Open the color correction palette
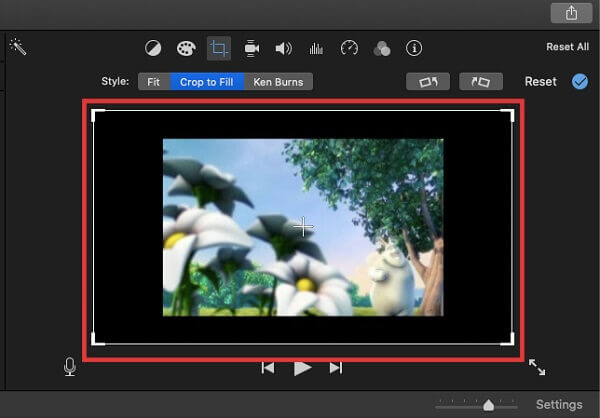The height and width of the screenshot is (418, 600). click(x=186, y=49)
